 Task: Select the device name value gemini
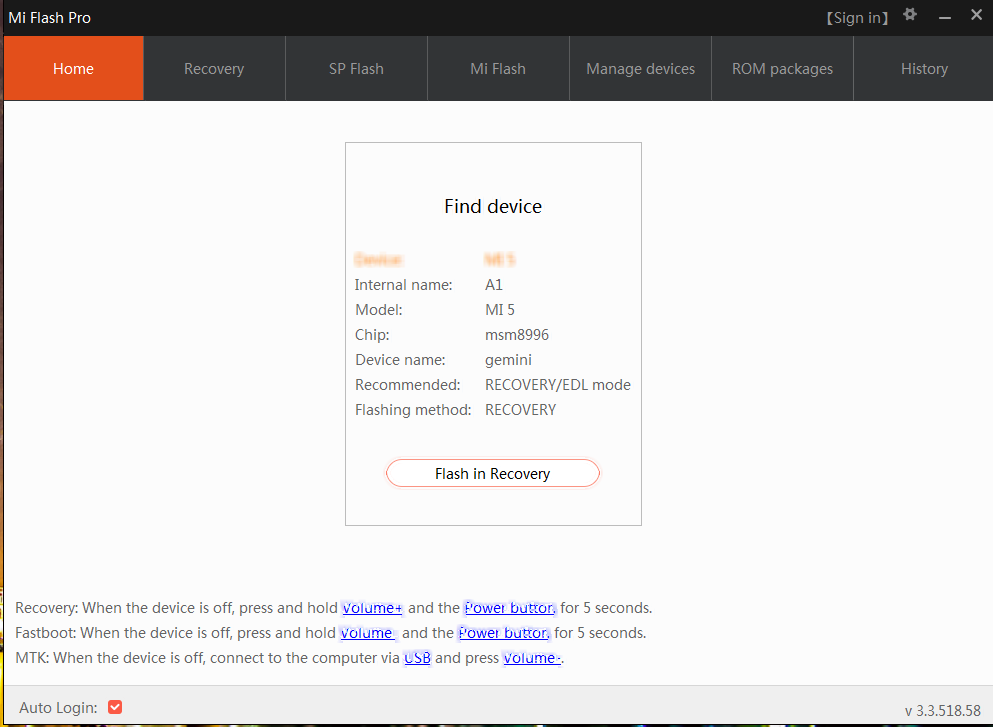[508, 360]
